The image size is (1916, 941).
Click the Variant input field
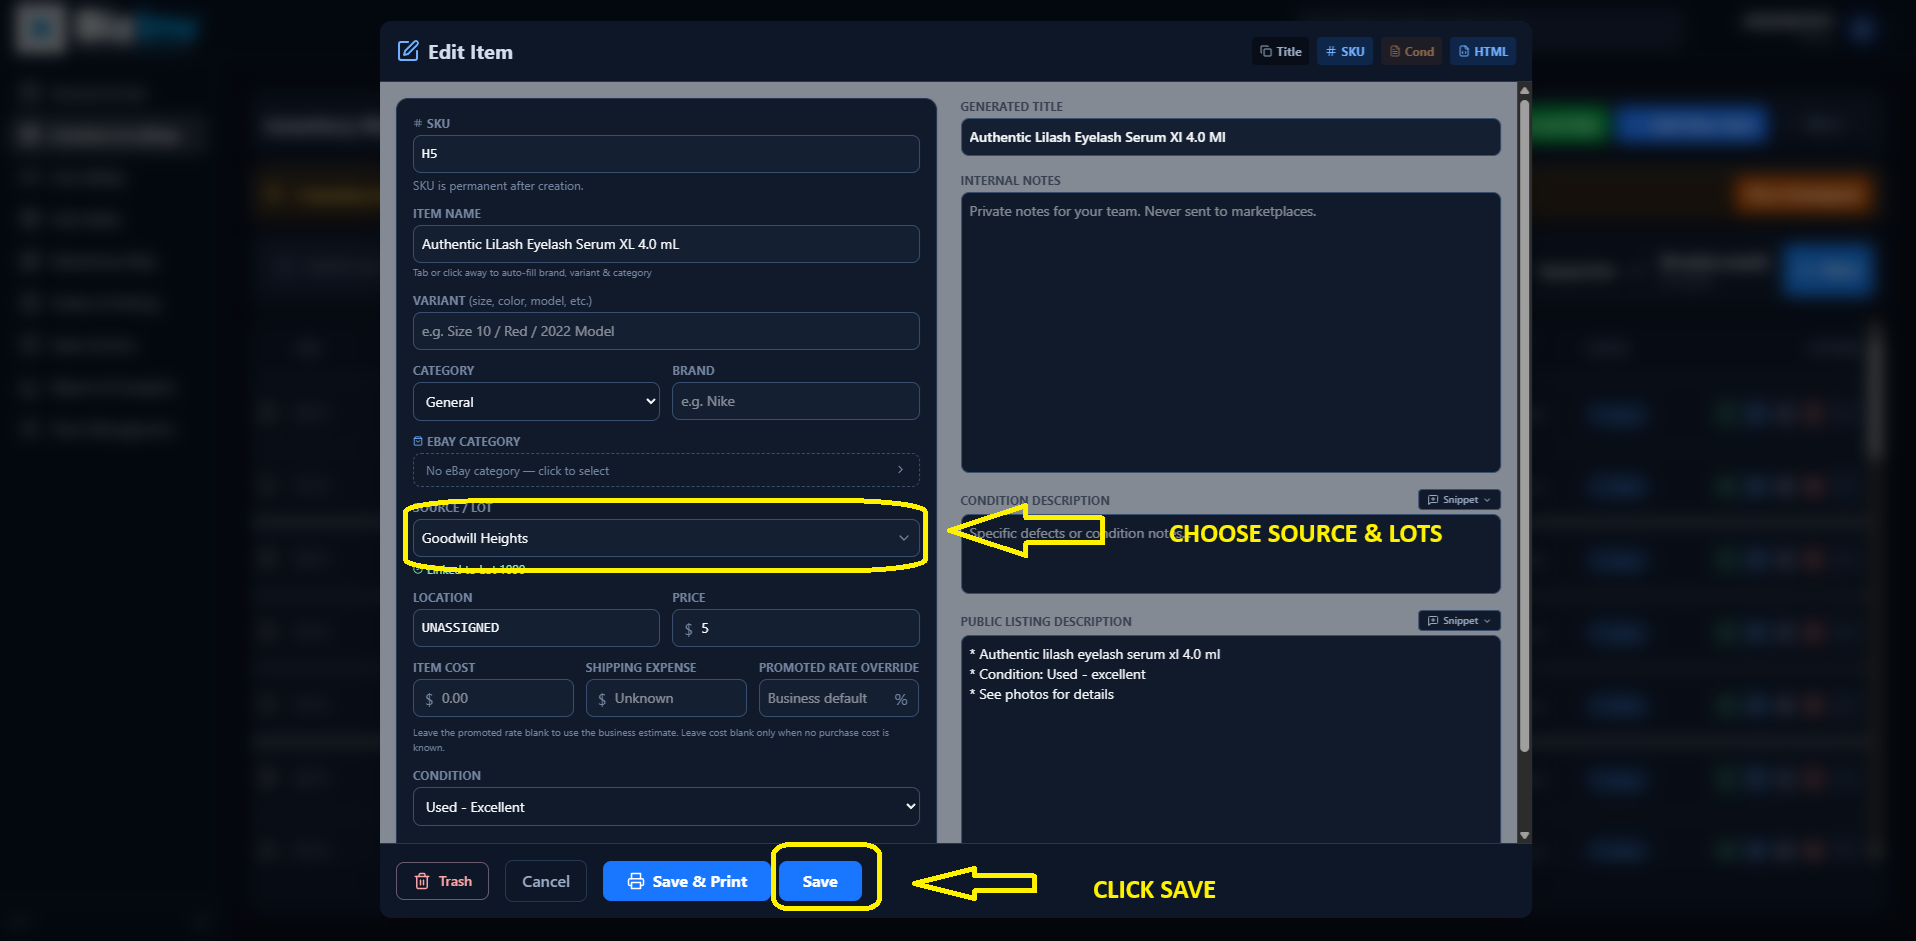tap(666, 331)
